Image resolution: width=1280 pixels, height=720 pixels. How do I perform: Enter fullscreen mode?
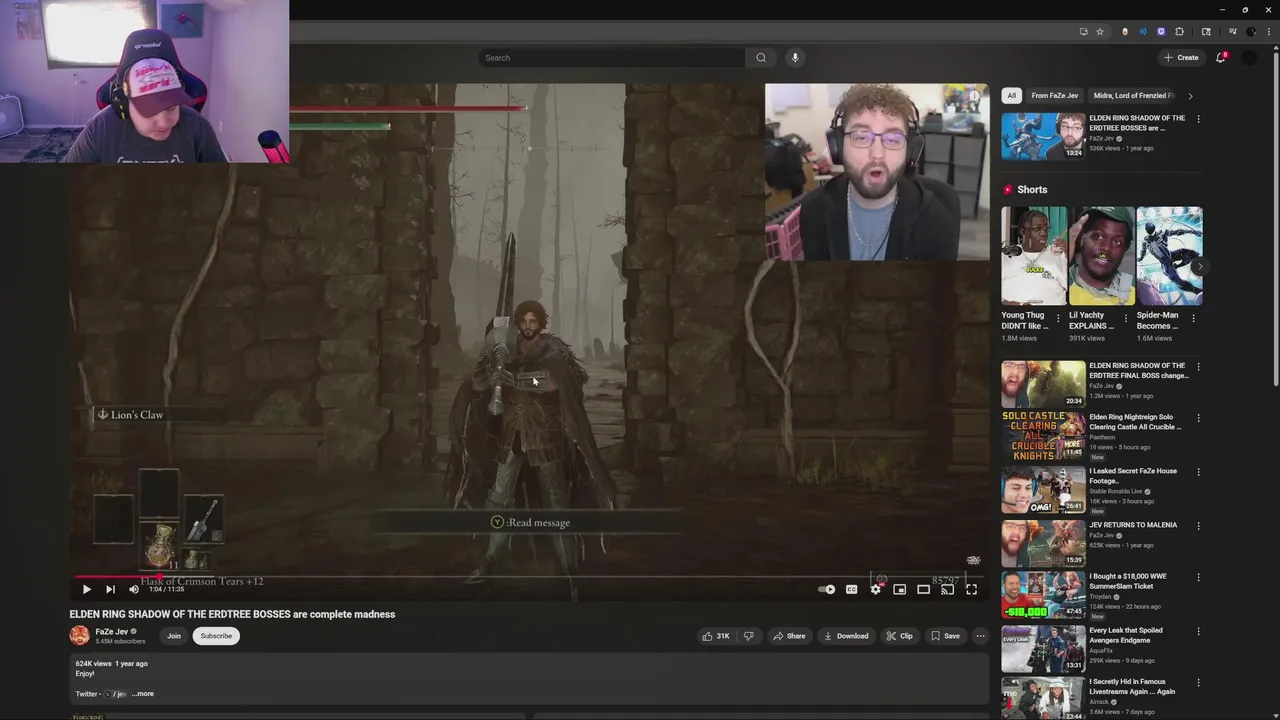971,589
